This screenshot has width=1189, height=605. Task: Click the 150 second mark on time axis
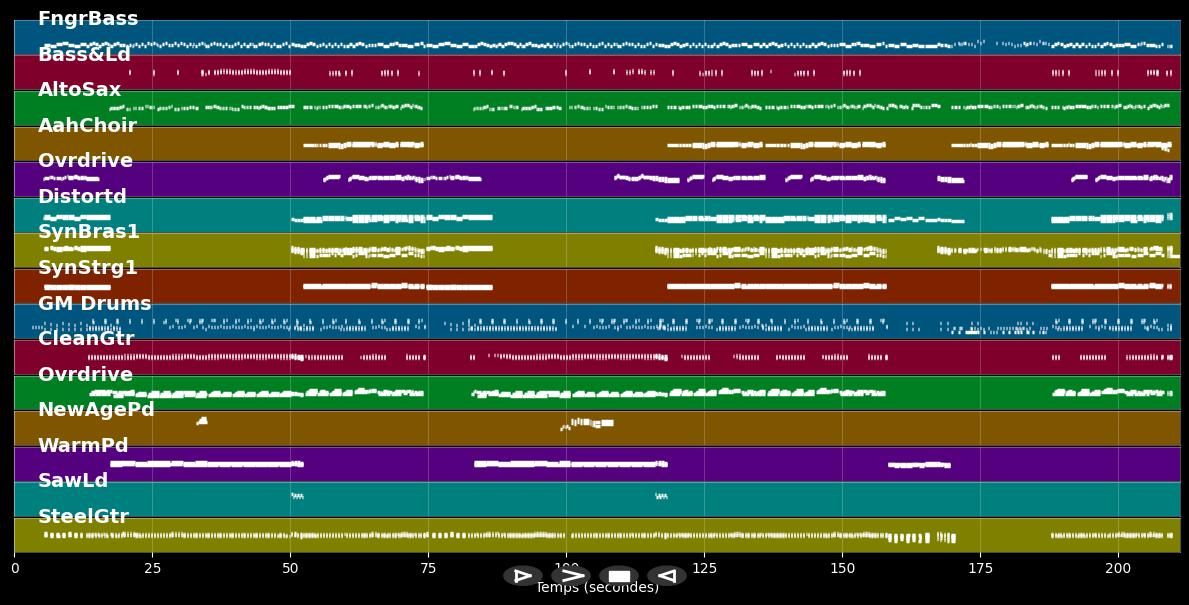pos(842,568)
